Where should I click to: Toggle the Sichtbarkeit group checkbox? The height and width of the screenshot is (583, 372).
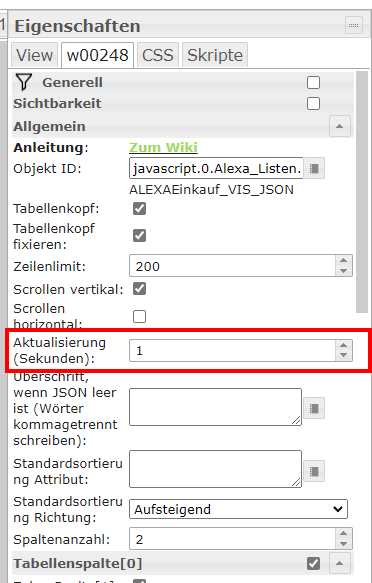[313, 103]
